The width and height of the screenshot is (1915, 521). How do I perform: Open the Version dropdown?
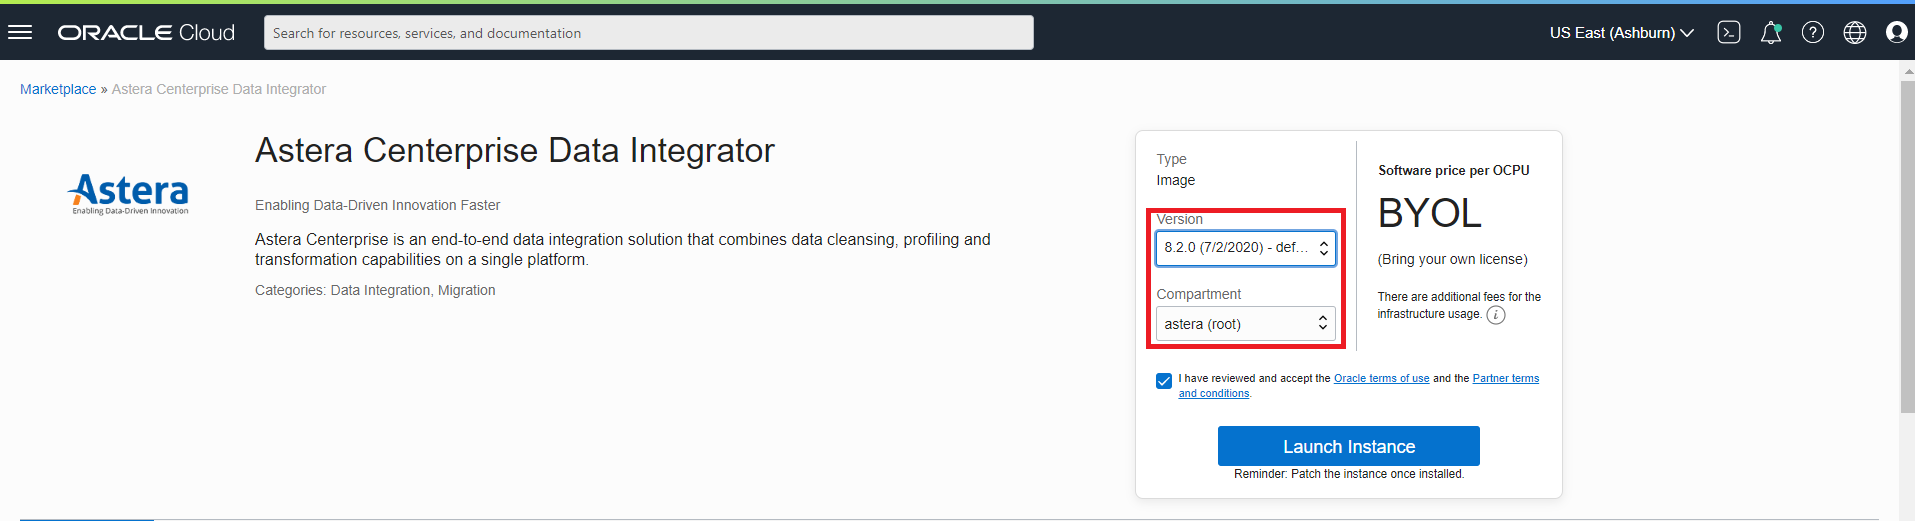1245,248
